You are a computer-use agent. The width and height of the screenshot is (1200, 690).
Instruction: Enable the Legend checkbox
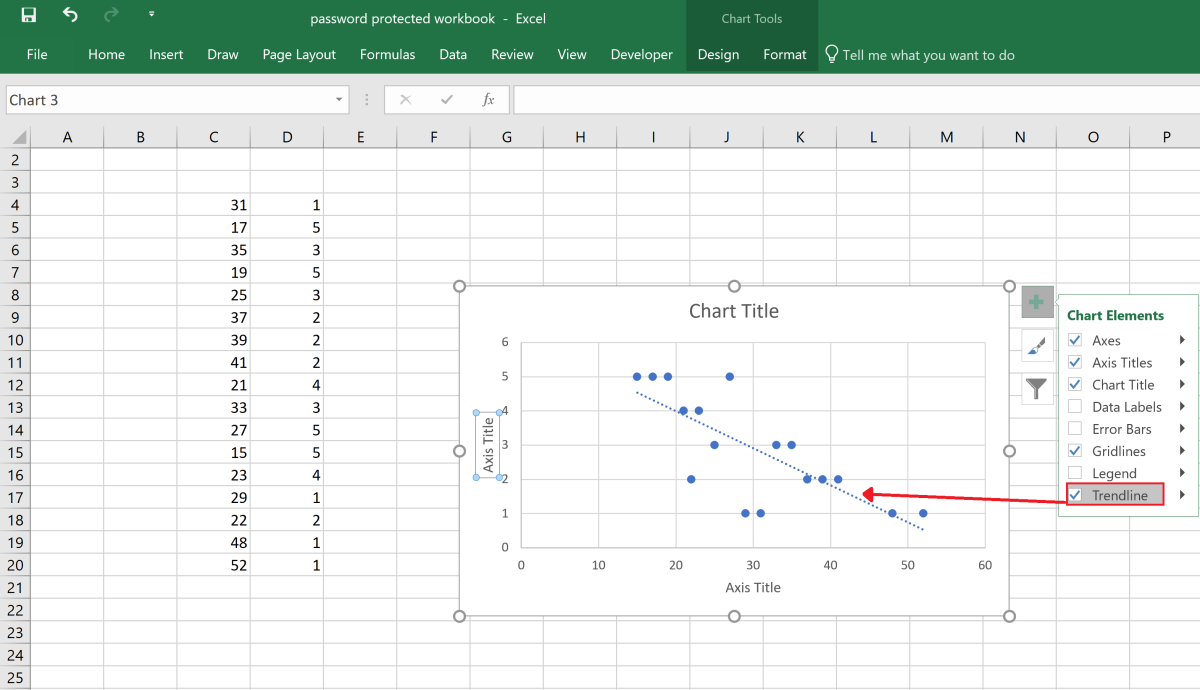click(x=1074, y=472)
